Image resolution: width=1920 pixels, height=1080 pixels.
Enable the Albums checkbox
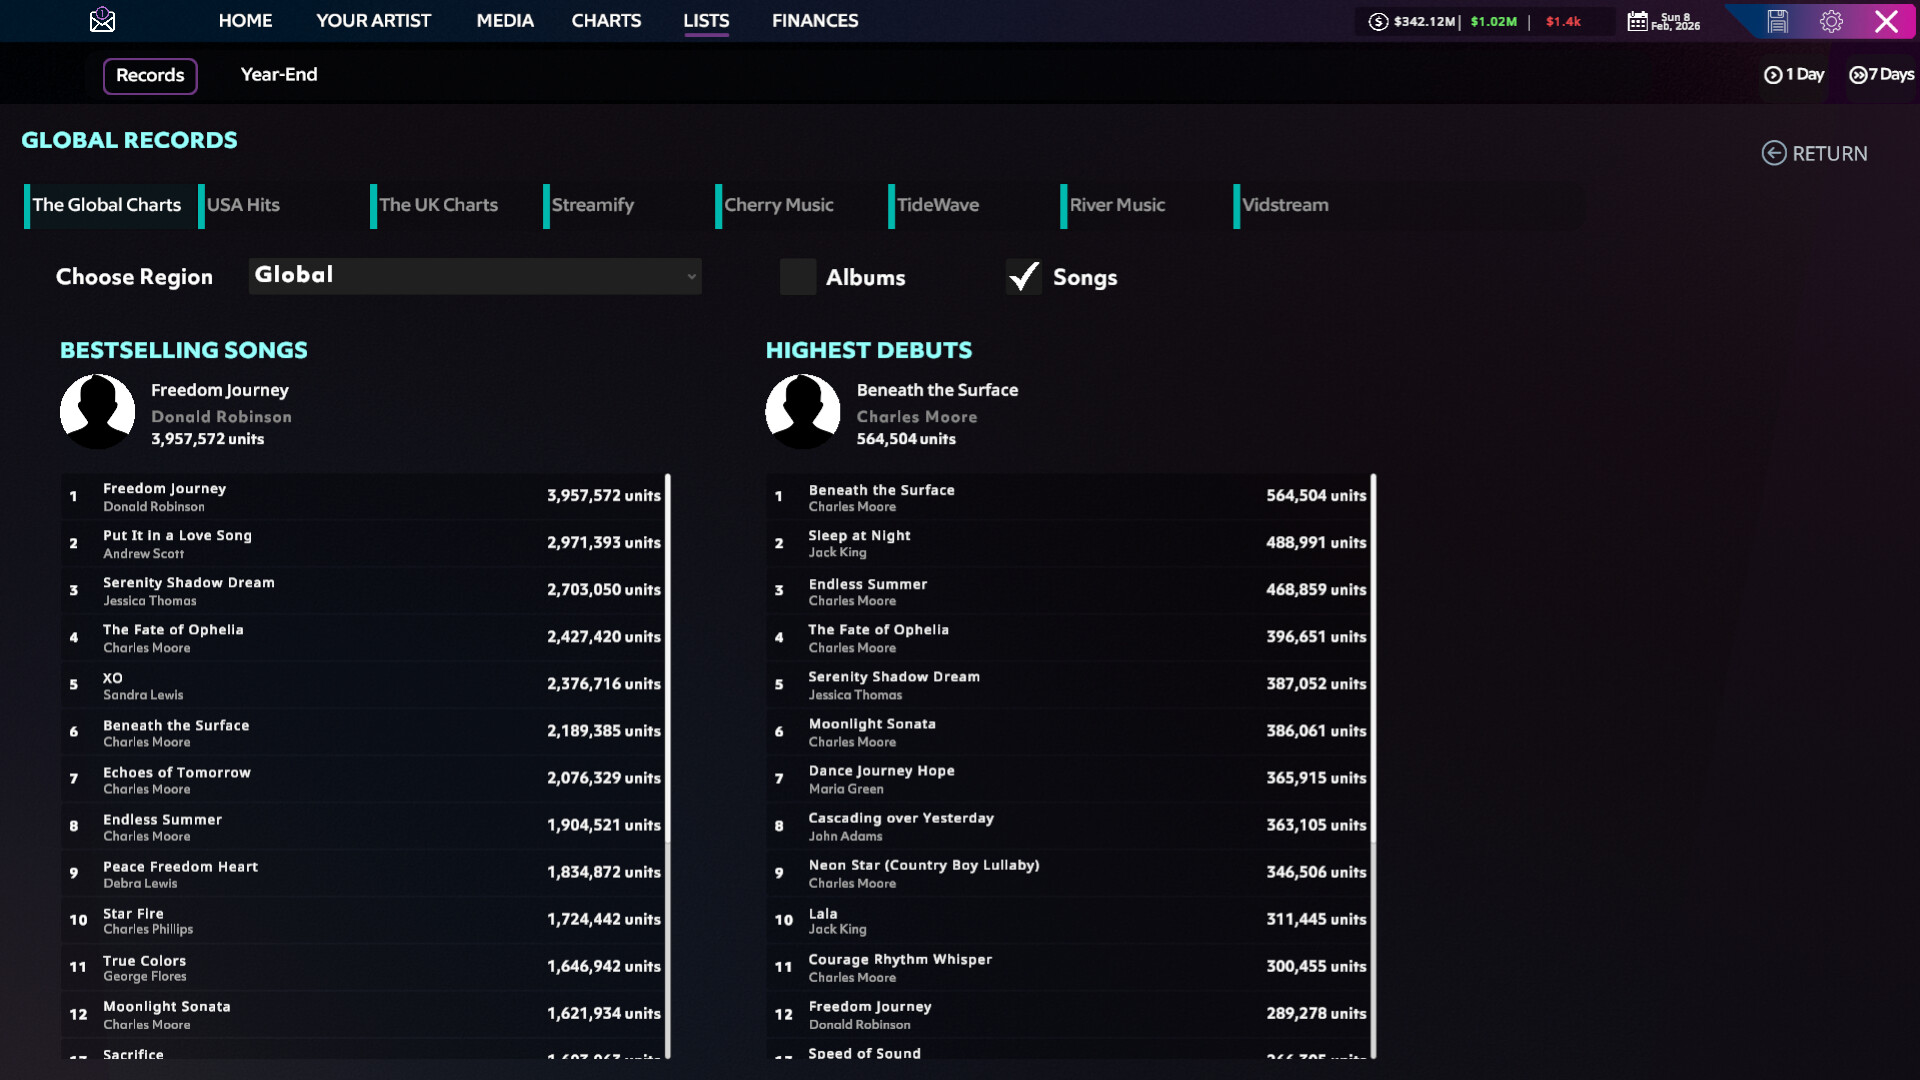[798, 277]
